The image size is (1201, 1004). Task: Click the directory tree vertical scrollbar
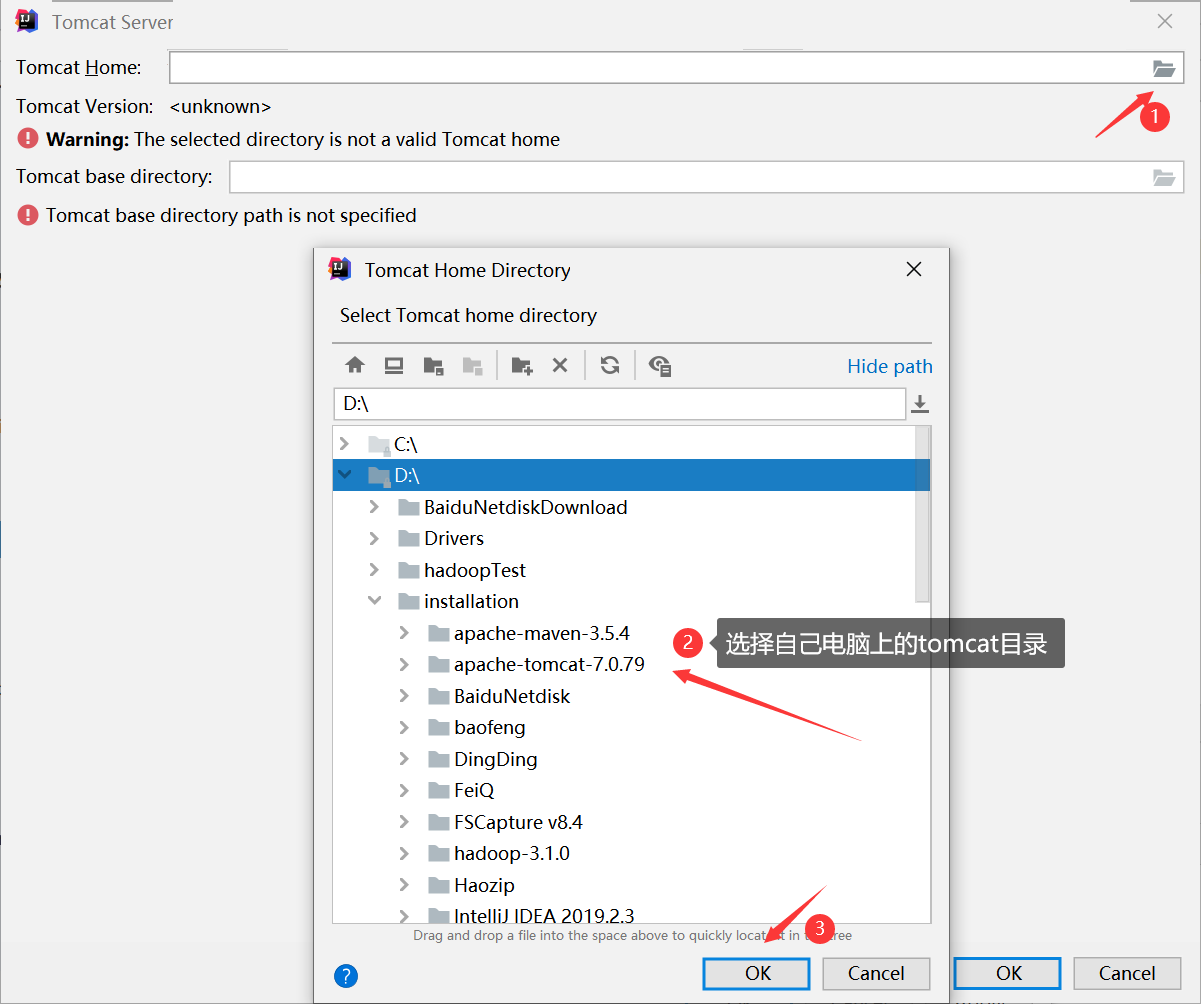click(923, 515)
